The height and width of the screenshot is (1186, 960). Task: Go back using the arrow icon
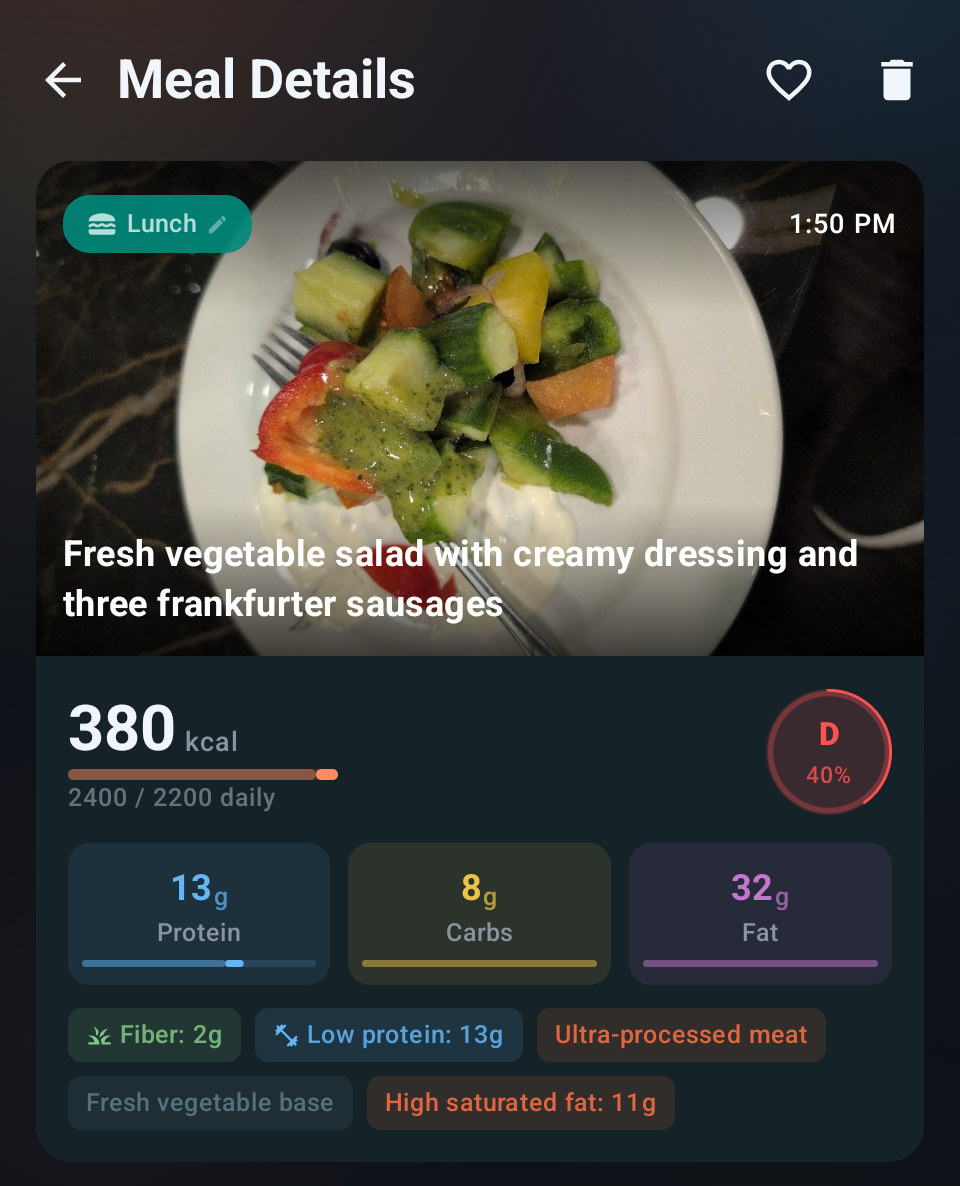[x=63, y=80]
